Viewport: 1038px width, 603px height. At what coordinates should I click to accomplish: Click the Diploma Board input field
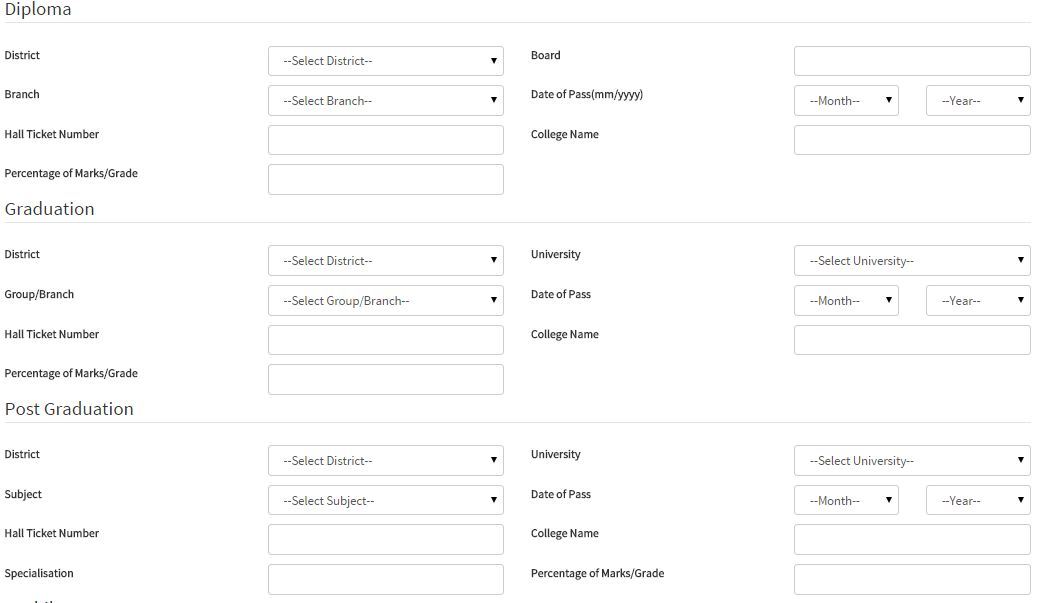911,61
